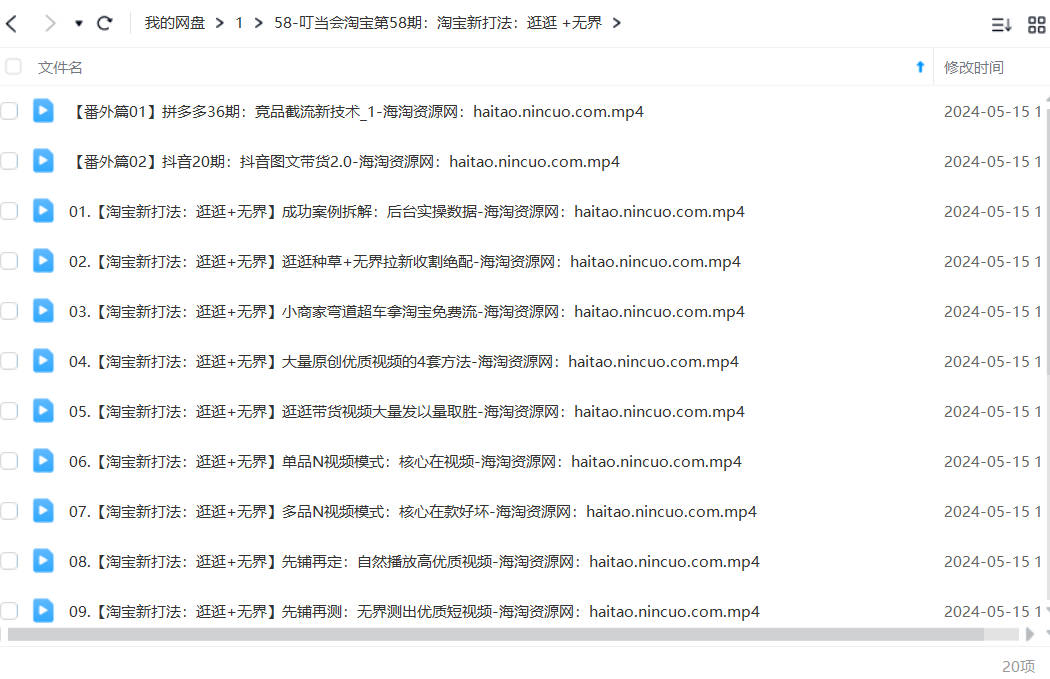1050x679 pixels.
Task: Click video icon of file 06
Action: click(44, 461)
